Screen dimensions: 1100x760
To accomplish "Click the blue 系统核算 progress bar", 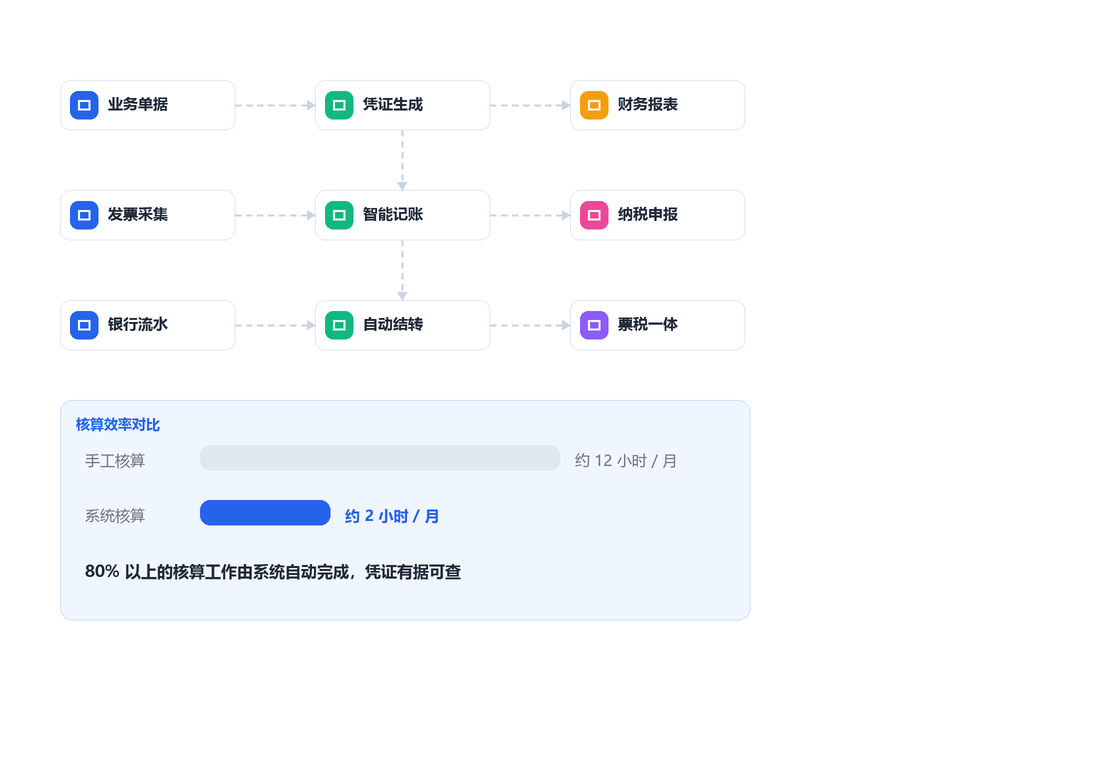I will 265,513.
